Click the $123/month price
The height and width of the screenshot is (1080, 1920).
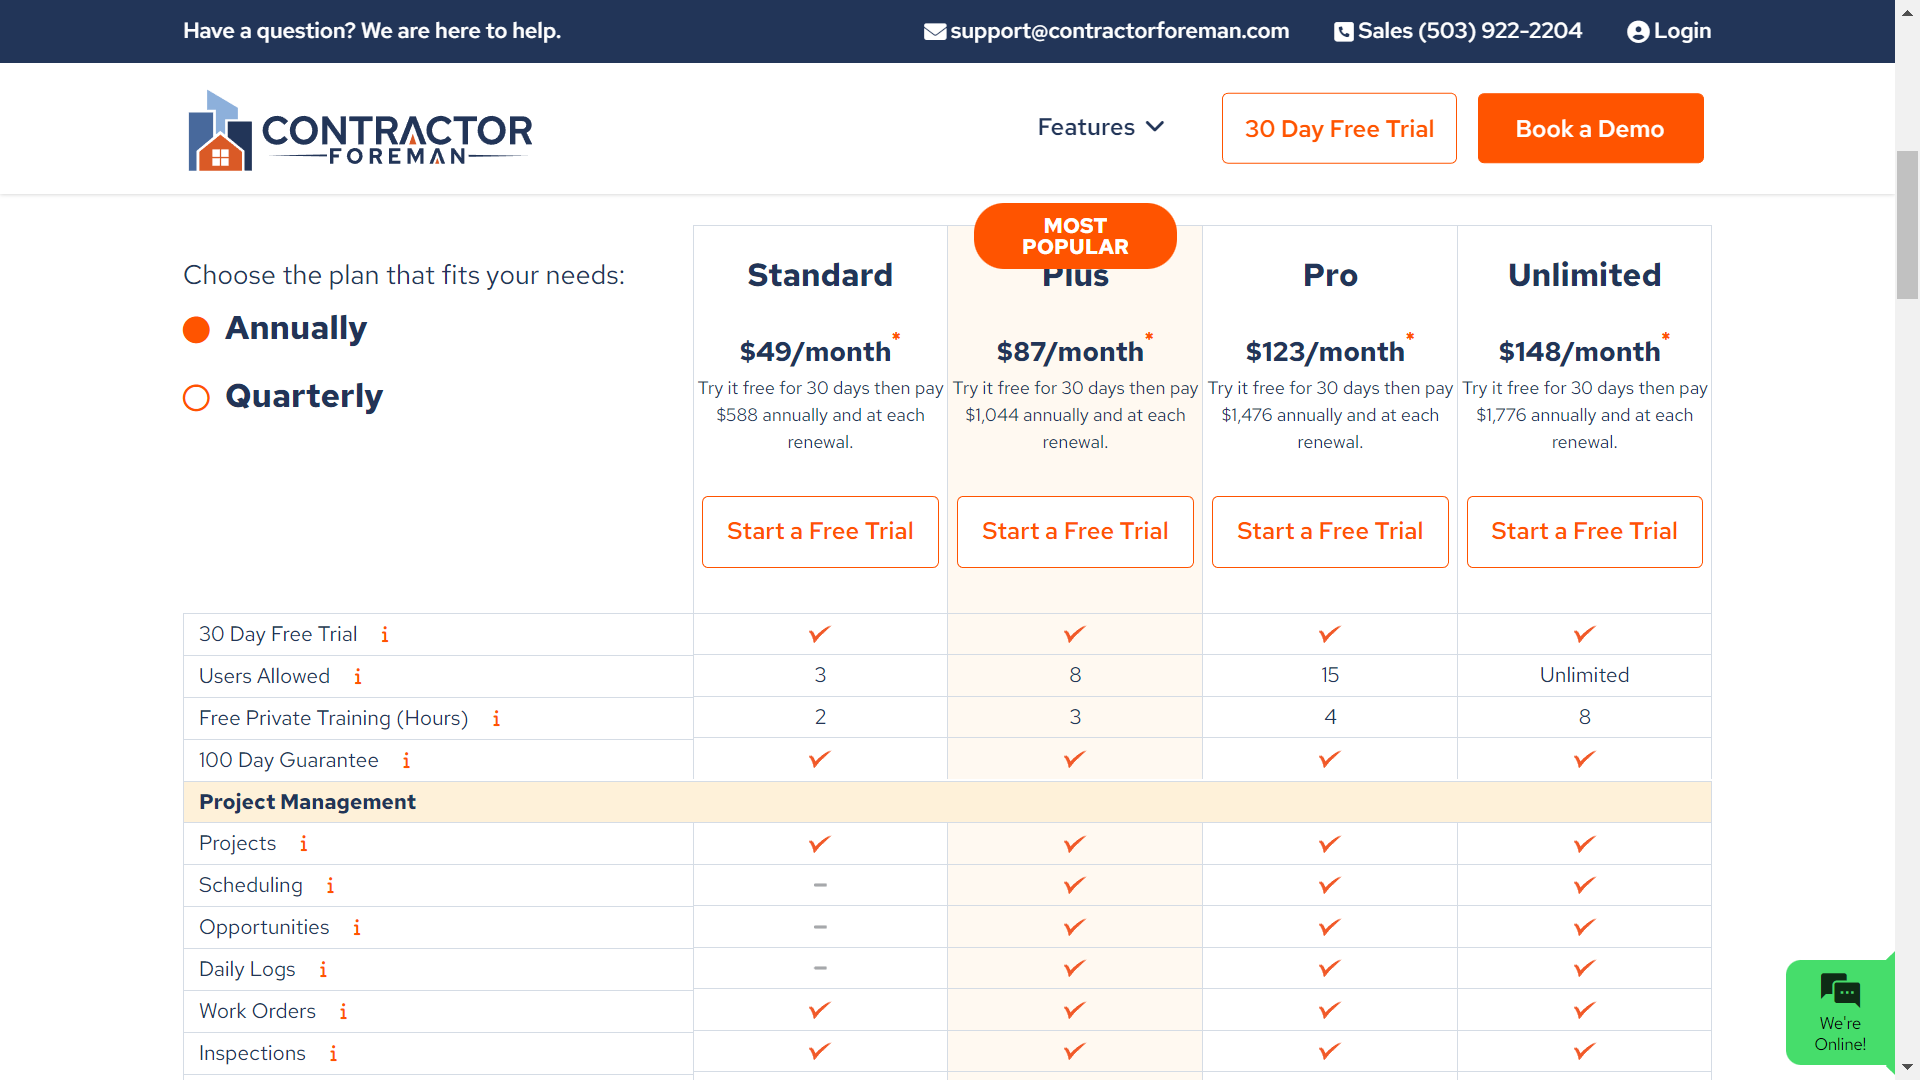[x=1325, y=352]
